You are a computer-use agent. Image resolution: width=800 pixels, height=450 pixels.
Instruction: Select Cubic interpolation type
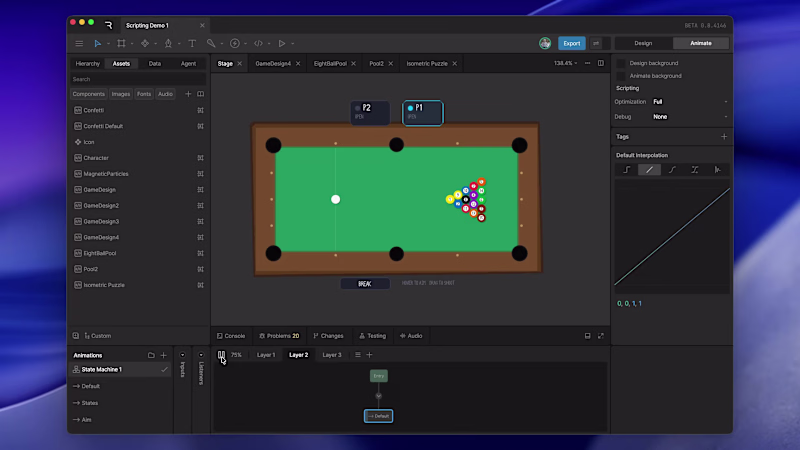click(672, 169)
